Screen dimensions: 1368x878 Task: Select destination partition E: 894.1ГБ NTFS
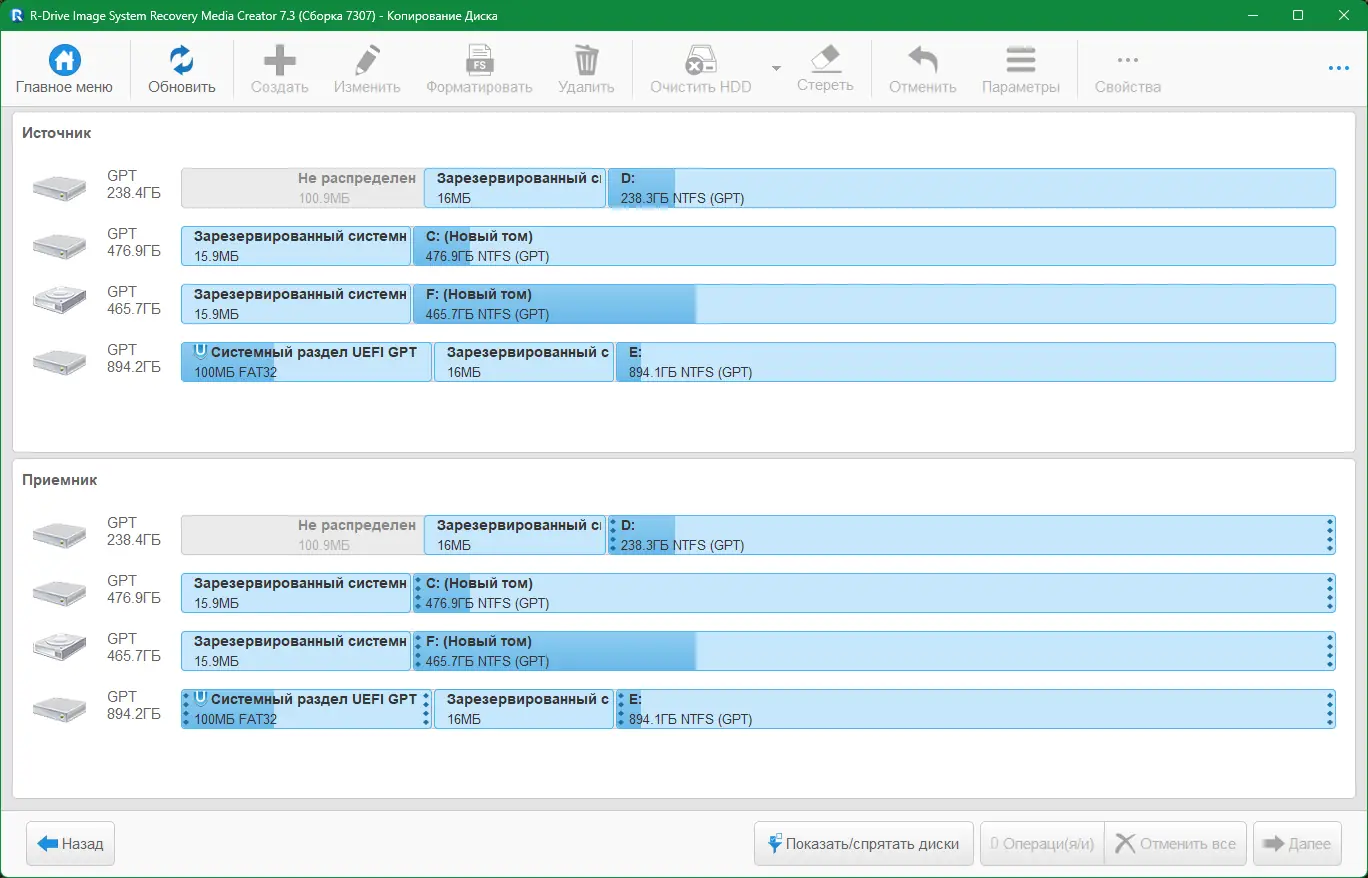pyautogui.click(x=976, y=709)
